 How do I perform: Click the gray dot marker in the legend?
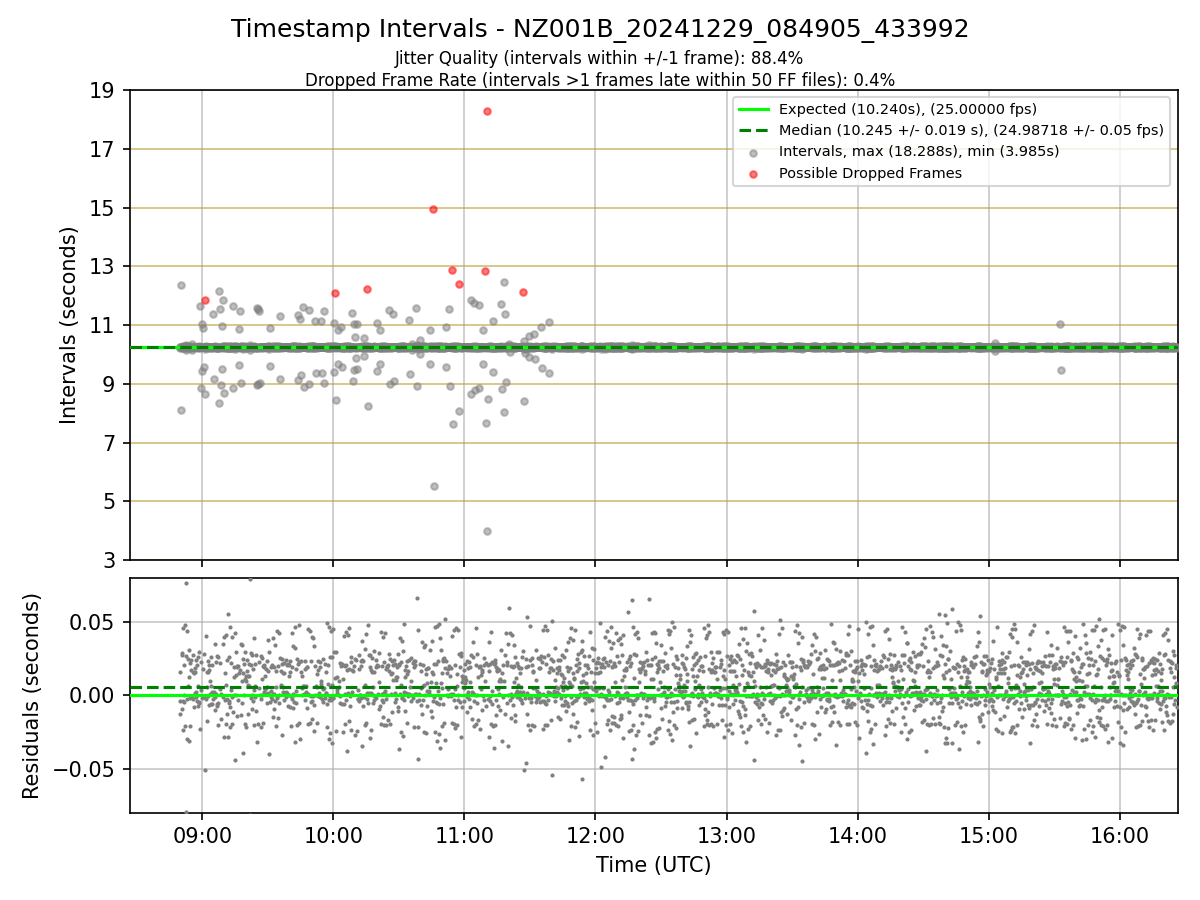(754, 152)
